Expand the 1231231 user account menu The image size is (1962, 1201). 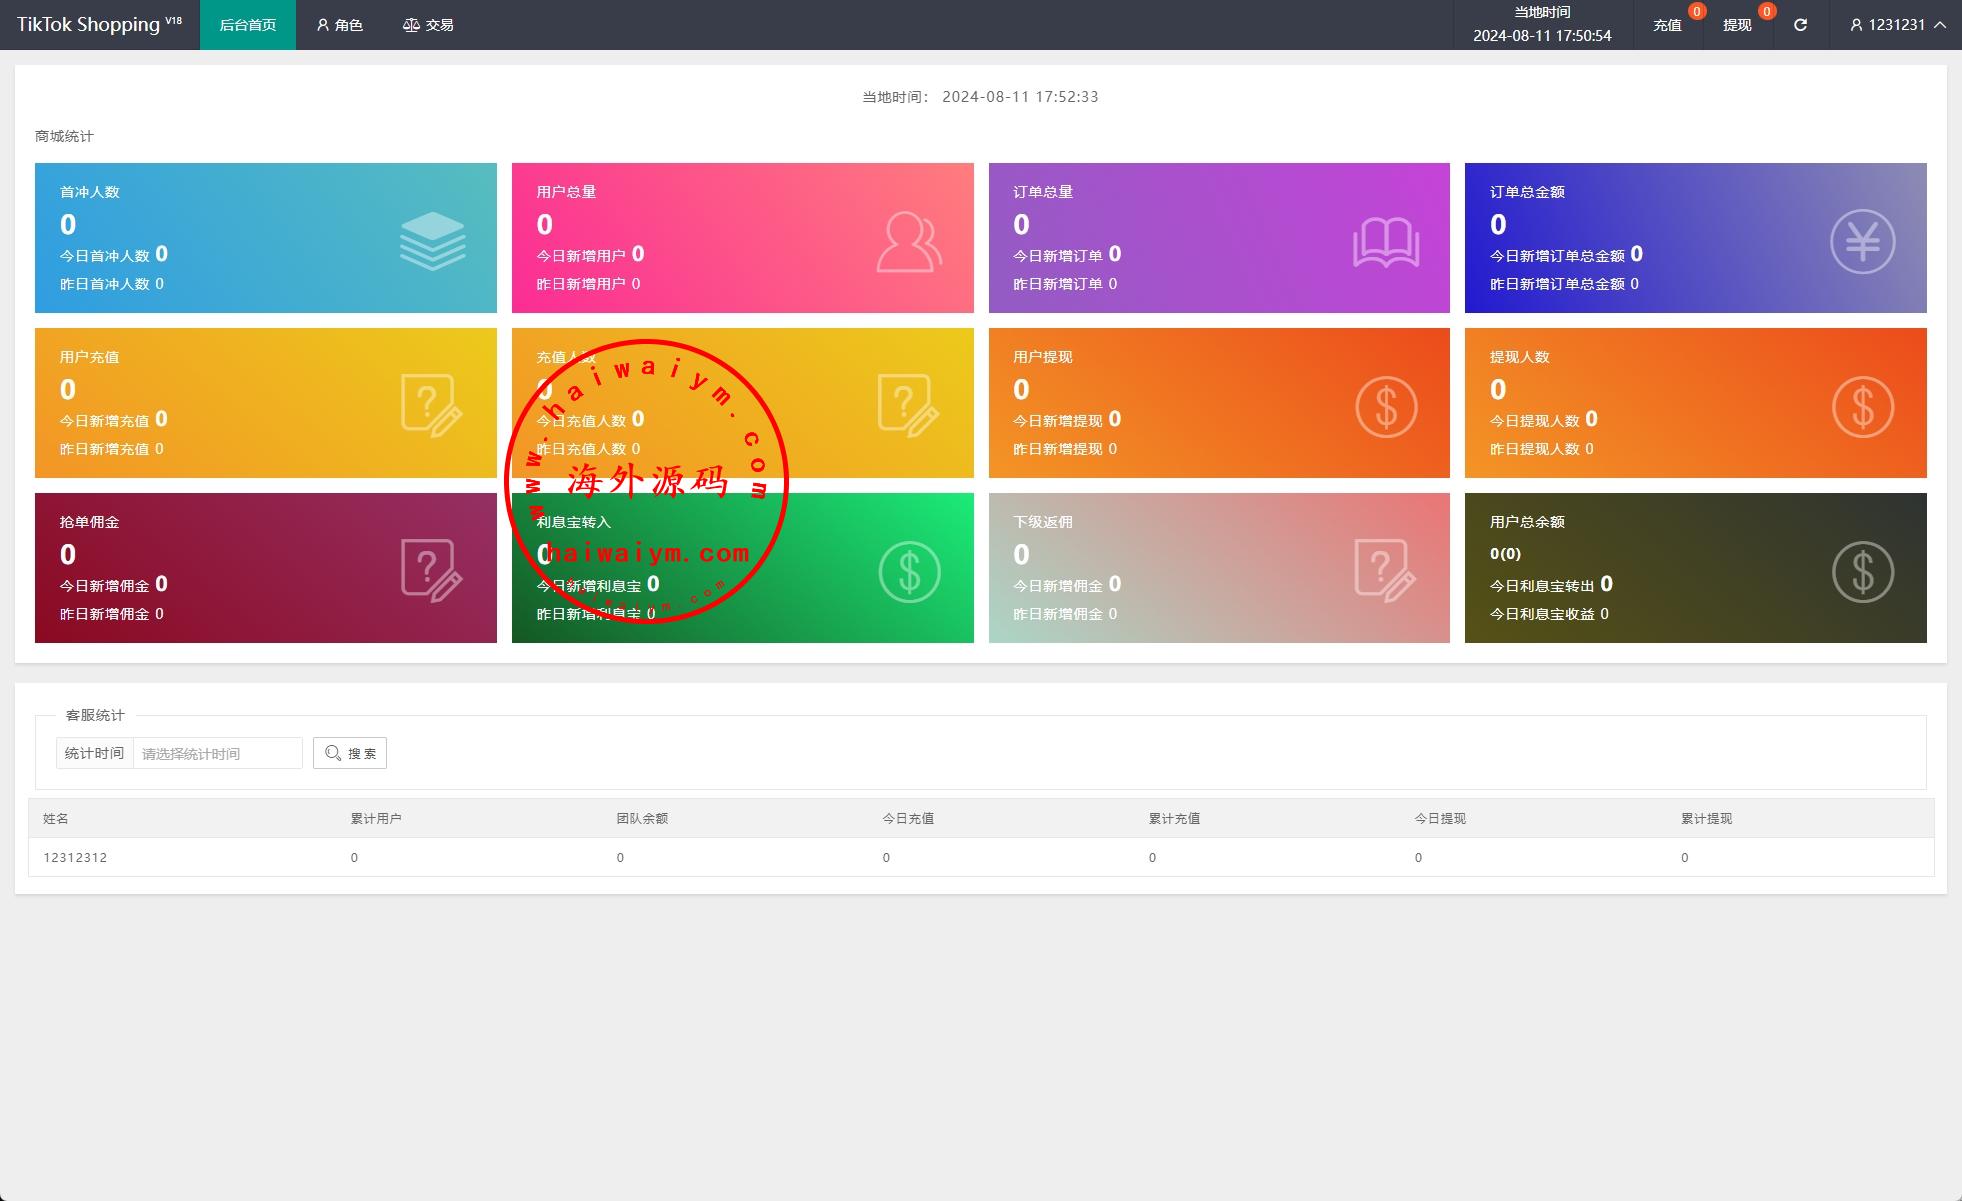coord(1897,25)
